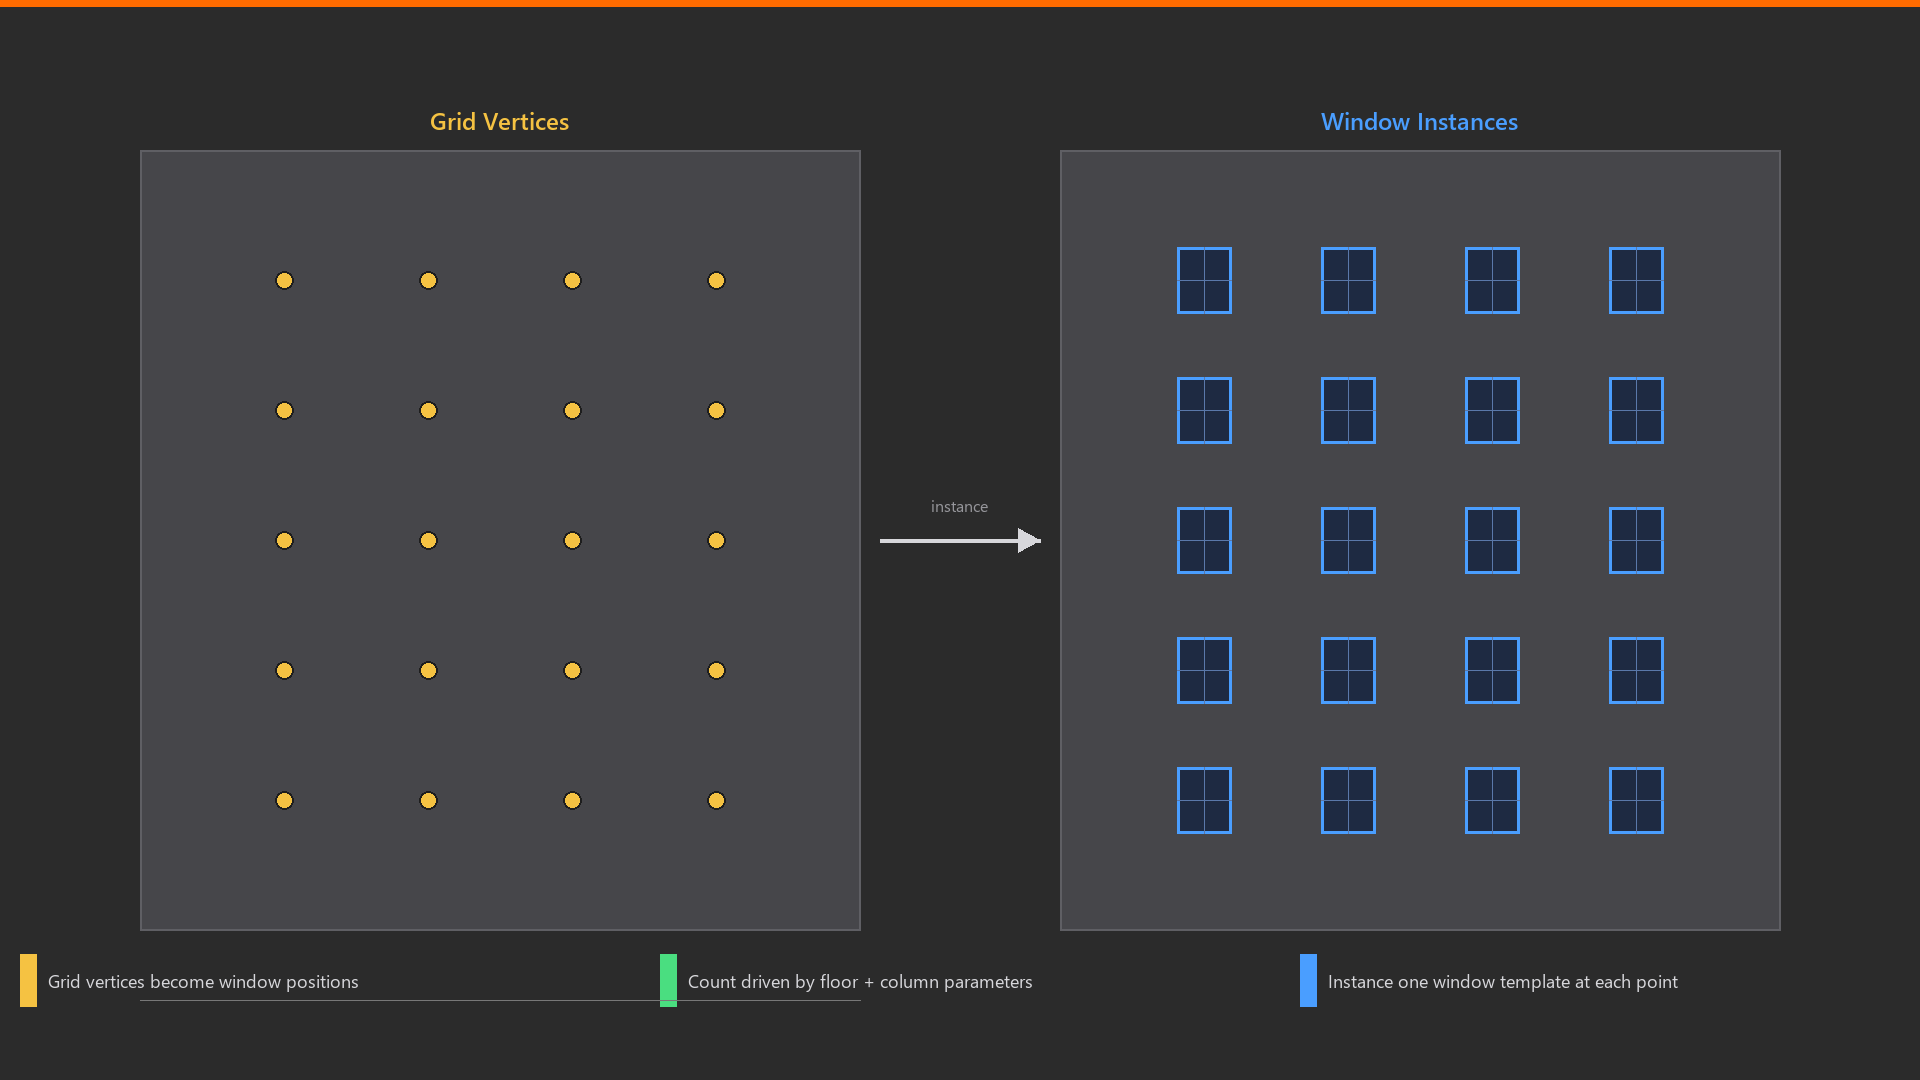
Task: Click the 'instance' label above the arrow
Action: tap(959, 507)
